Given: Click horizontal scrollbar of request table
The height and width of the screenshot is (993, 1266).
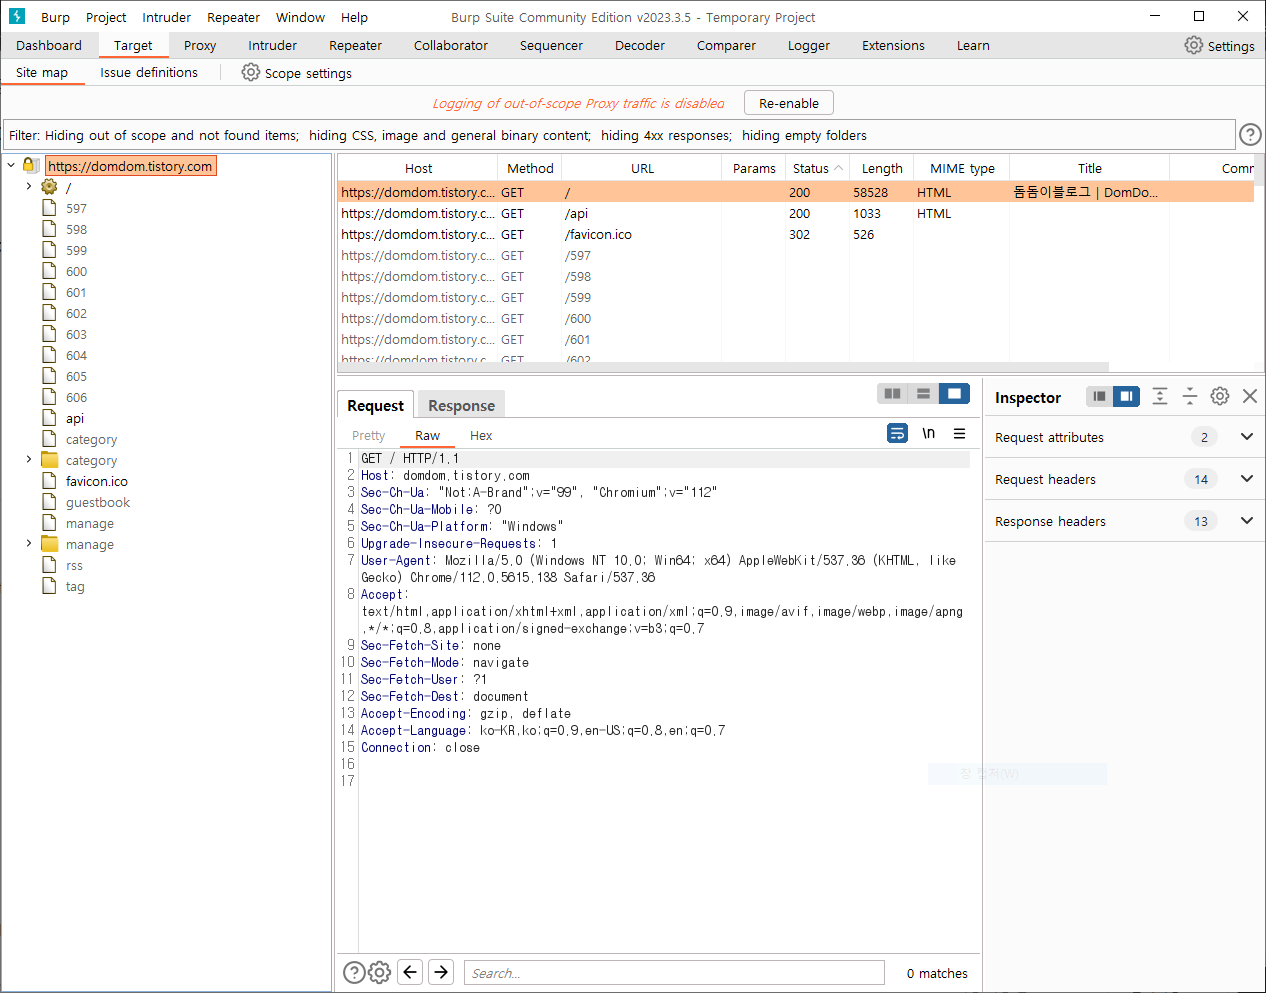Looking at the screenshot, I should tap(723, 367).
